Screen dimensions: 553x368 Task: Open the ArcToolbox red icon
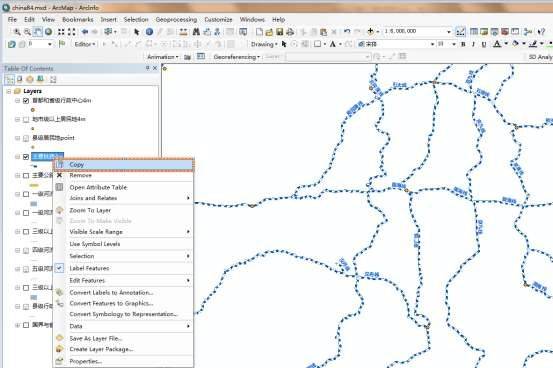505,32
